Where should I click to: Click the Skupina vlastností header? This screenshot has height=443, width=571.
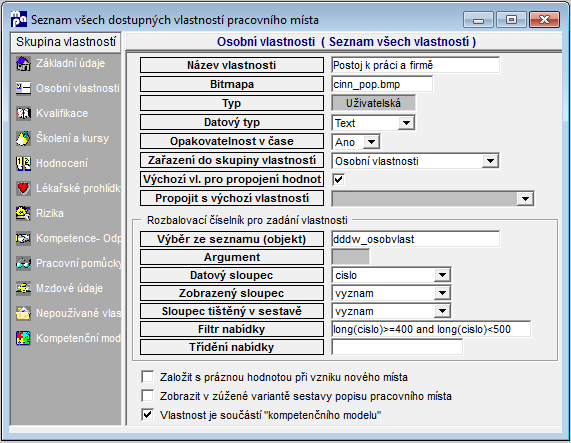(x=66, y=41)
